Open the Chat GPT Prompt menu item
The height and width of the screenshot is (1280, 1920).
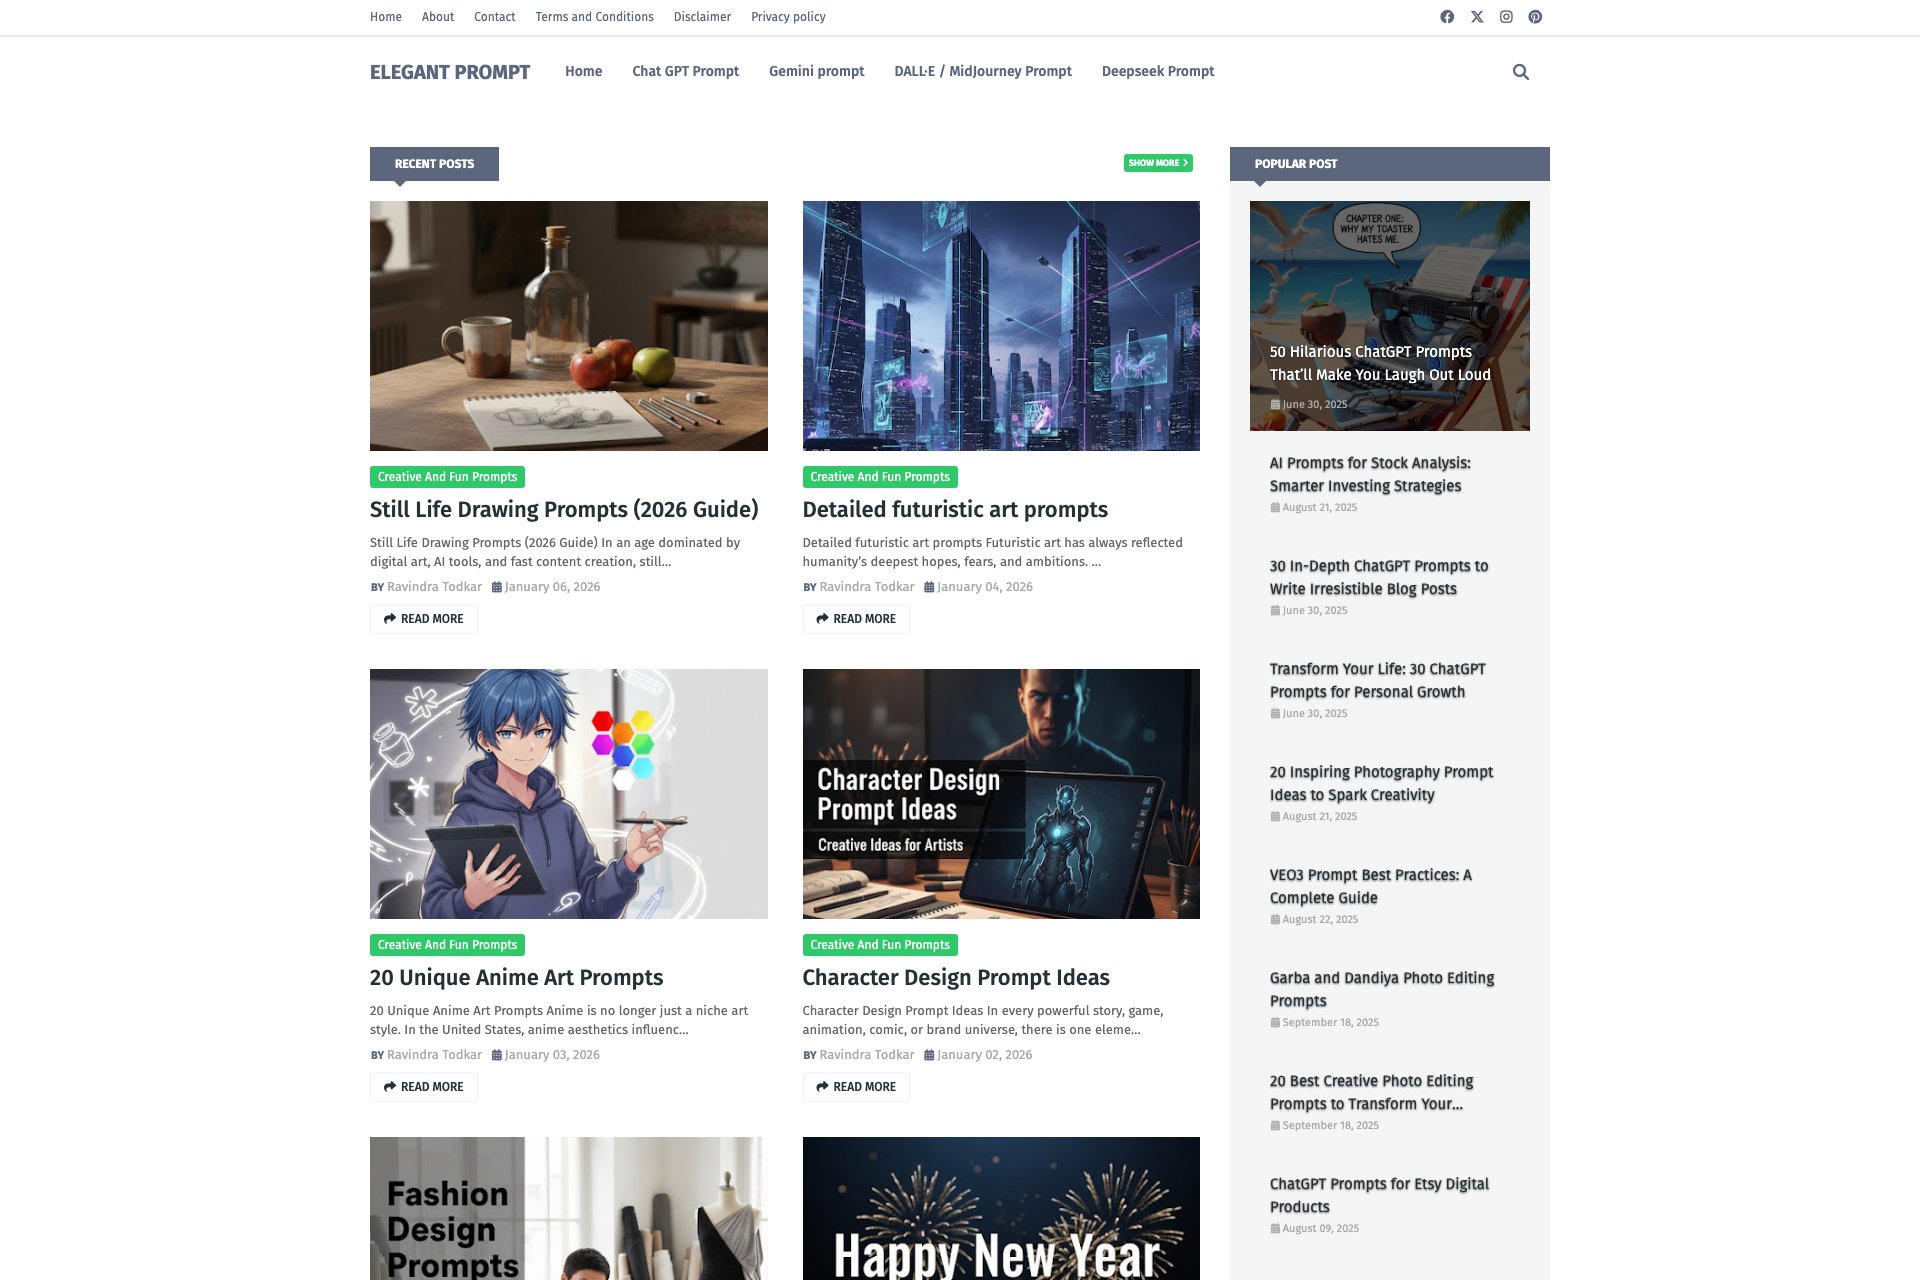click(x=685, y=71)
